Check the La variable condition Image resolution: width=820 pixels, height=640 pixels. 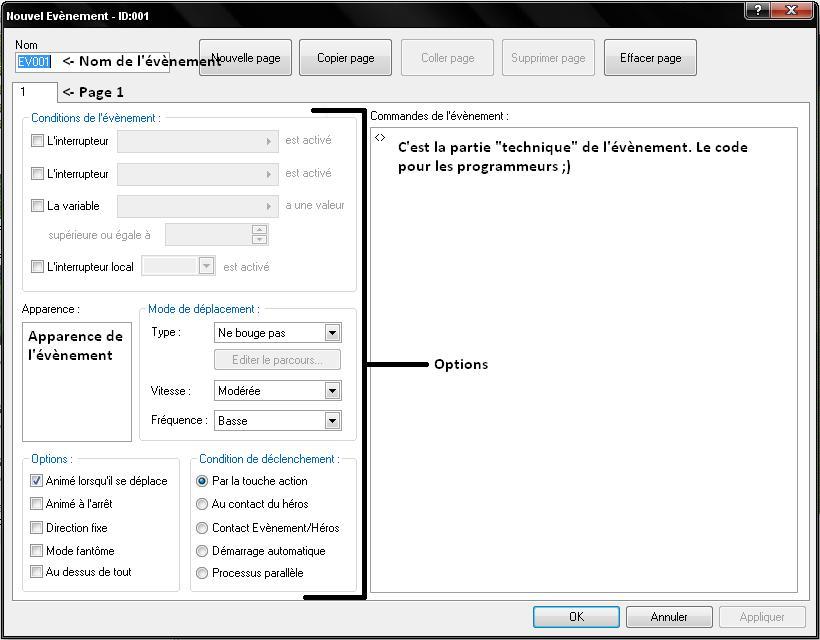coord(38,206)
